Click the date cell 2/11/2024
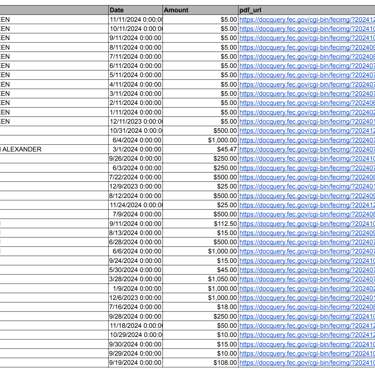The image size is (375, 375). point(136,103)
